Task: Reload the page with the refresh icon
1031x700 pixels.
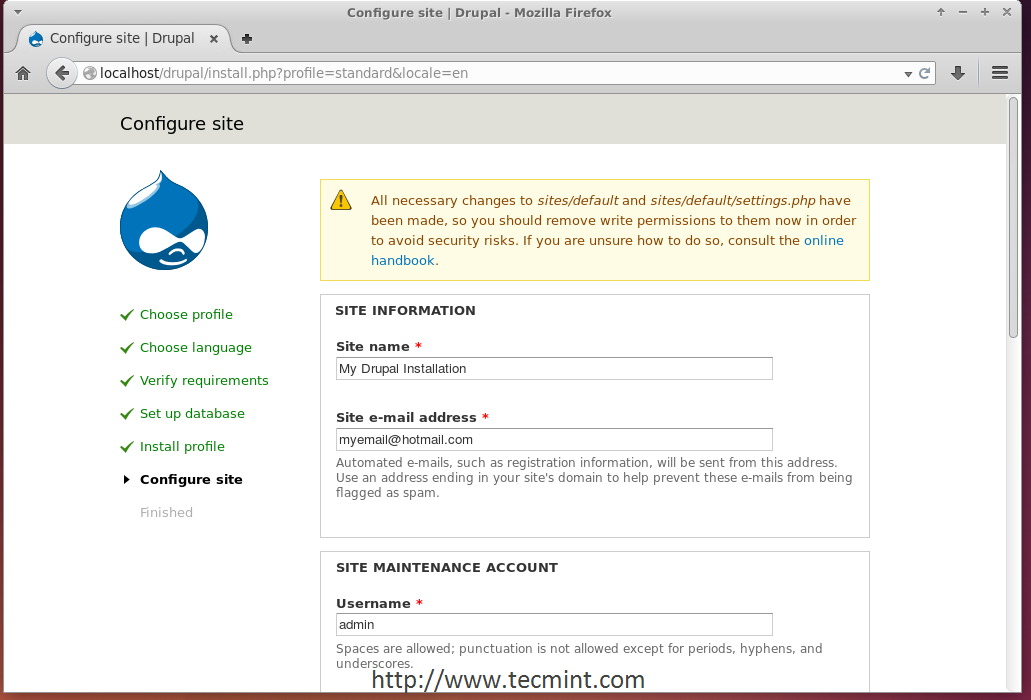Action: click(924, 73)
